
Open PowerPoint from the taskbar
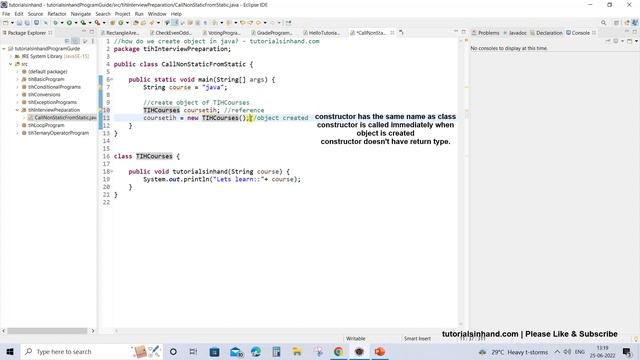pos(380,351)
